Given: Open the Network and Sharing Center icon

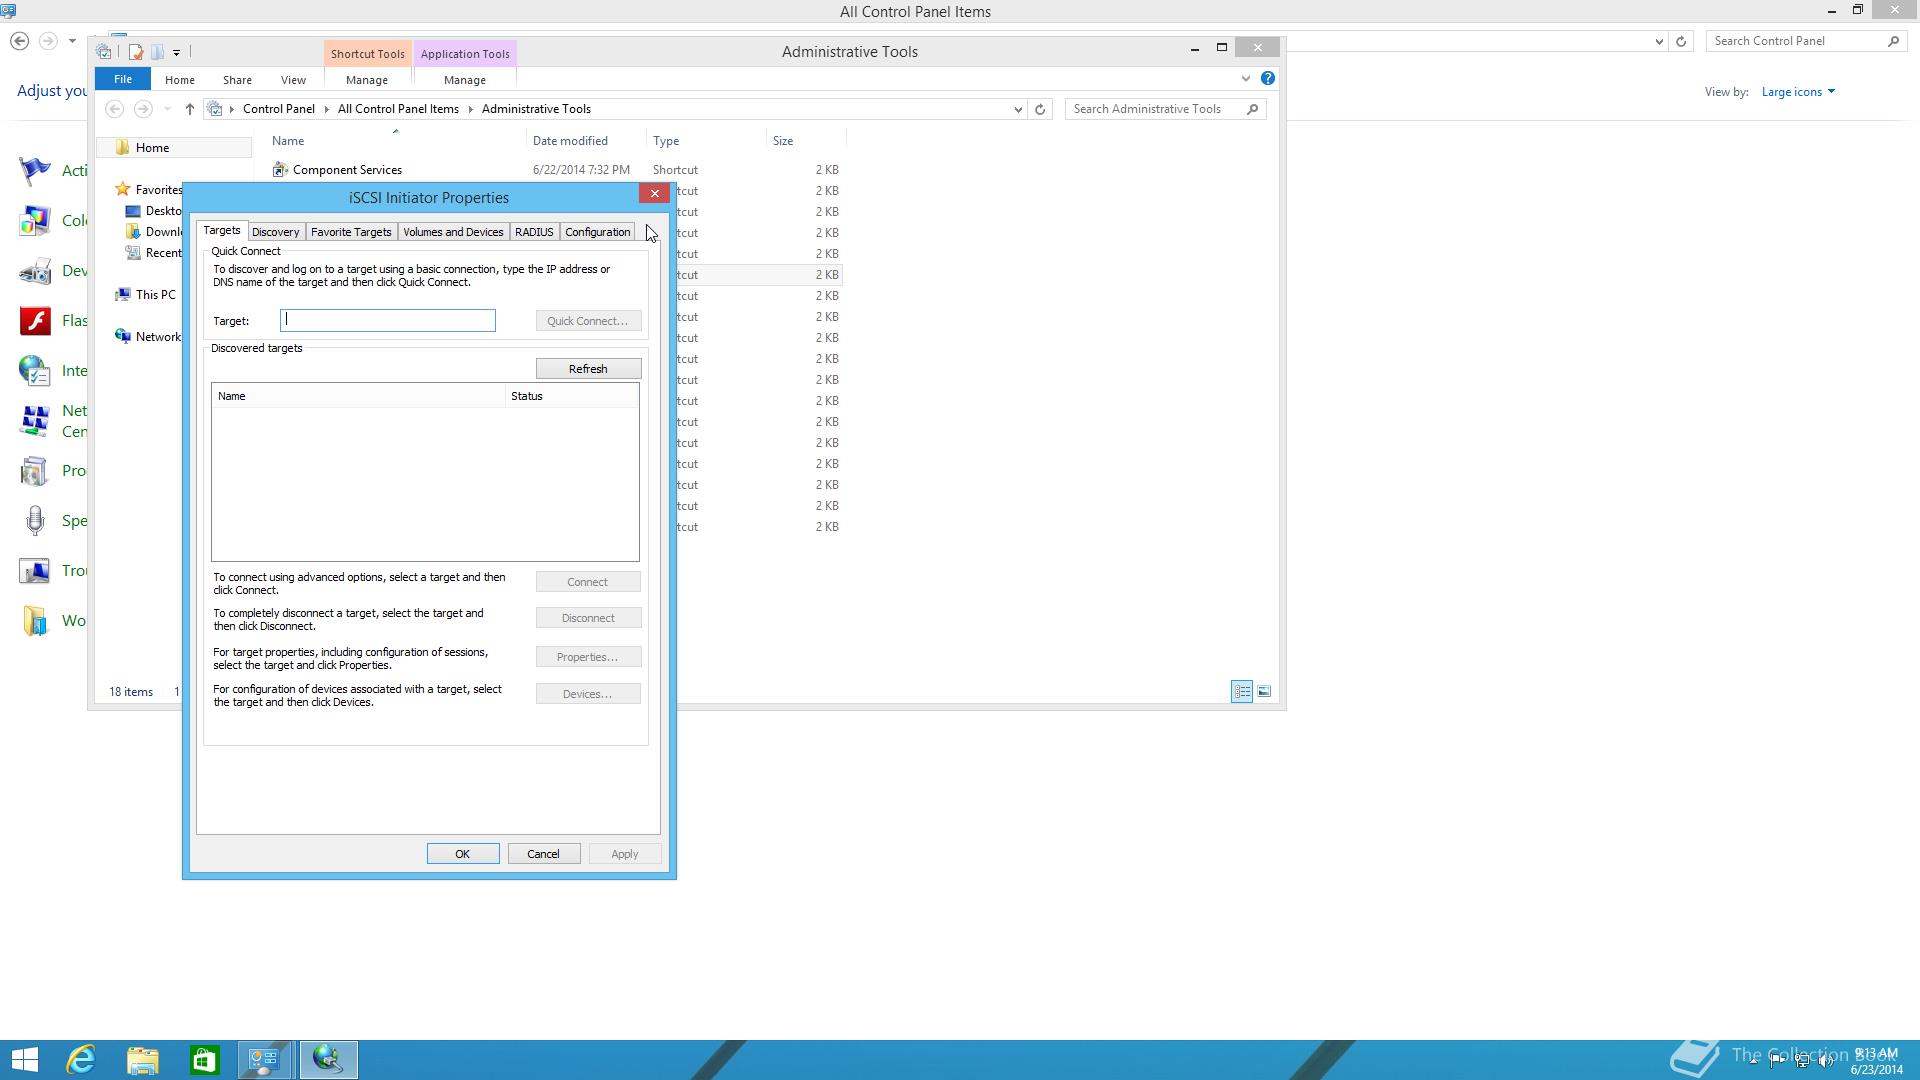Looking at the screenshot, I should 35,421.
